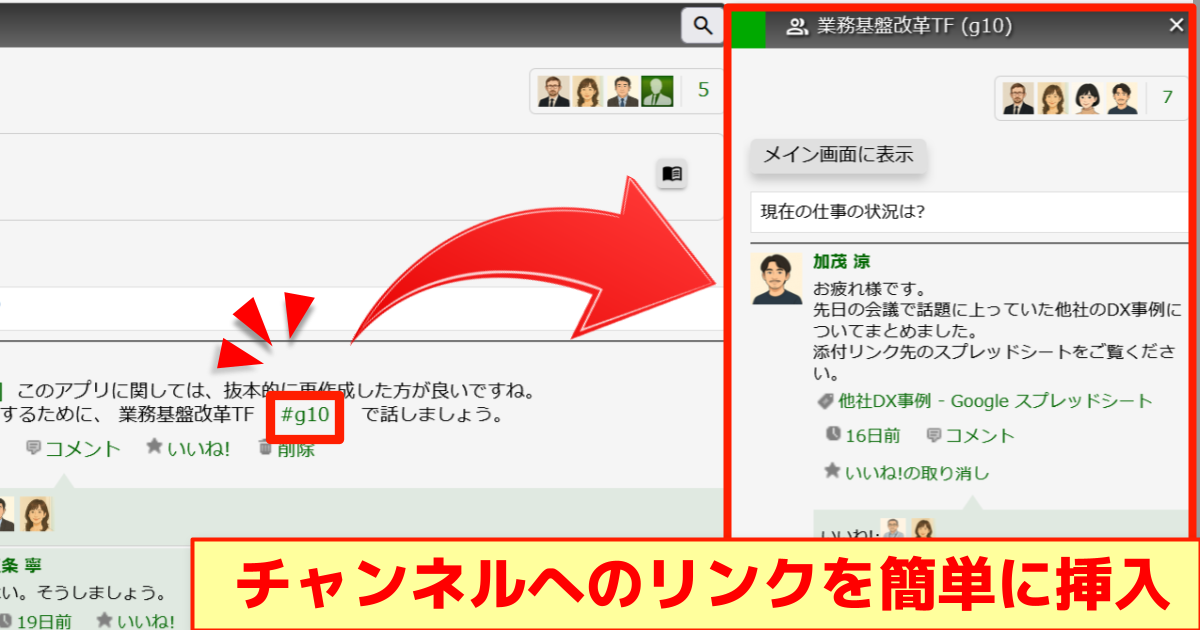Screen dimensions: 1200x630
Task: Click the '削除' delete link
Action: coord(296,448)
